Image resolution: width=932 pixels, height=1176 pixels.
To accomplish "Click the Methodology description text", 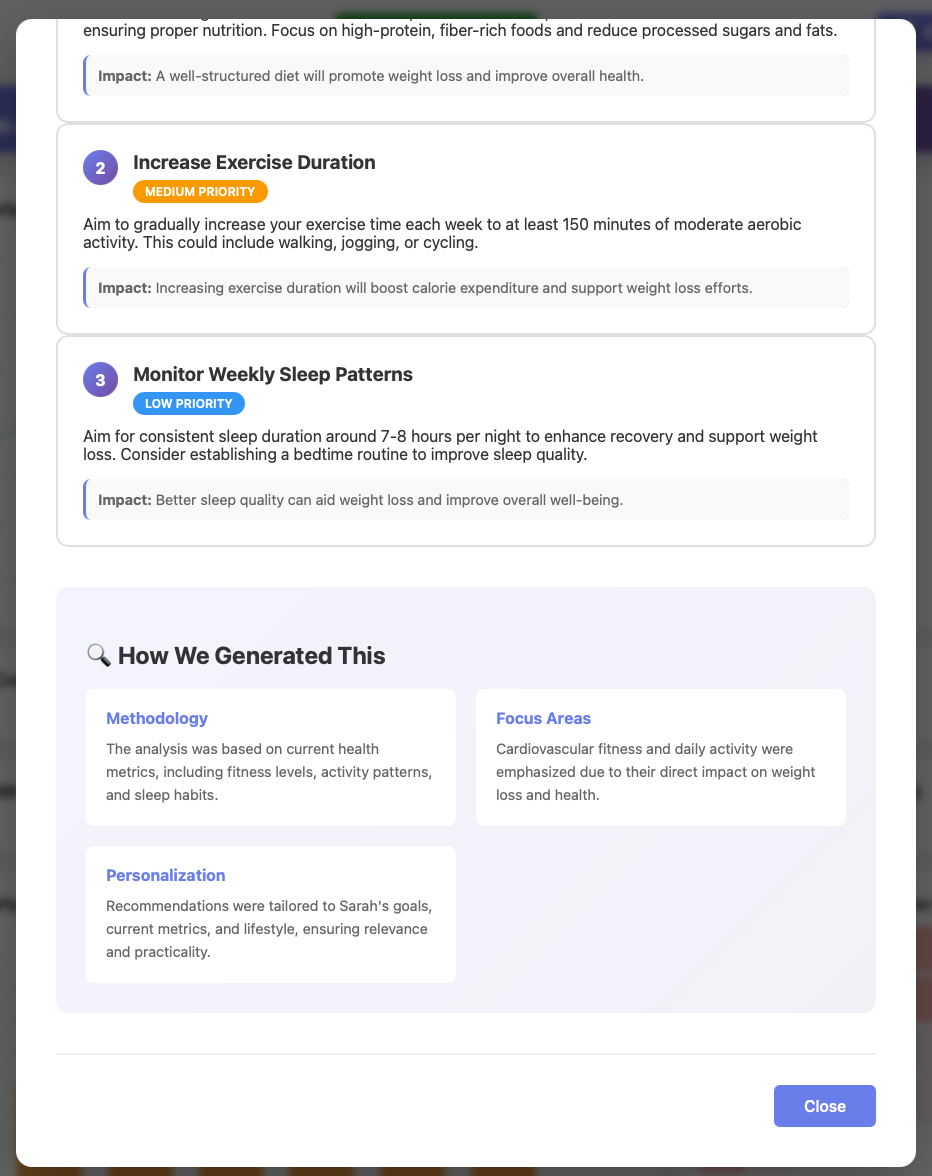I will 270,772.
